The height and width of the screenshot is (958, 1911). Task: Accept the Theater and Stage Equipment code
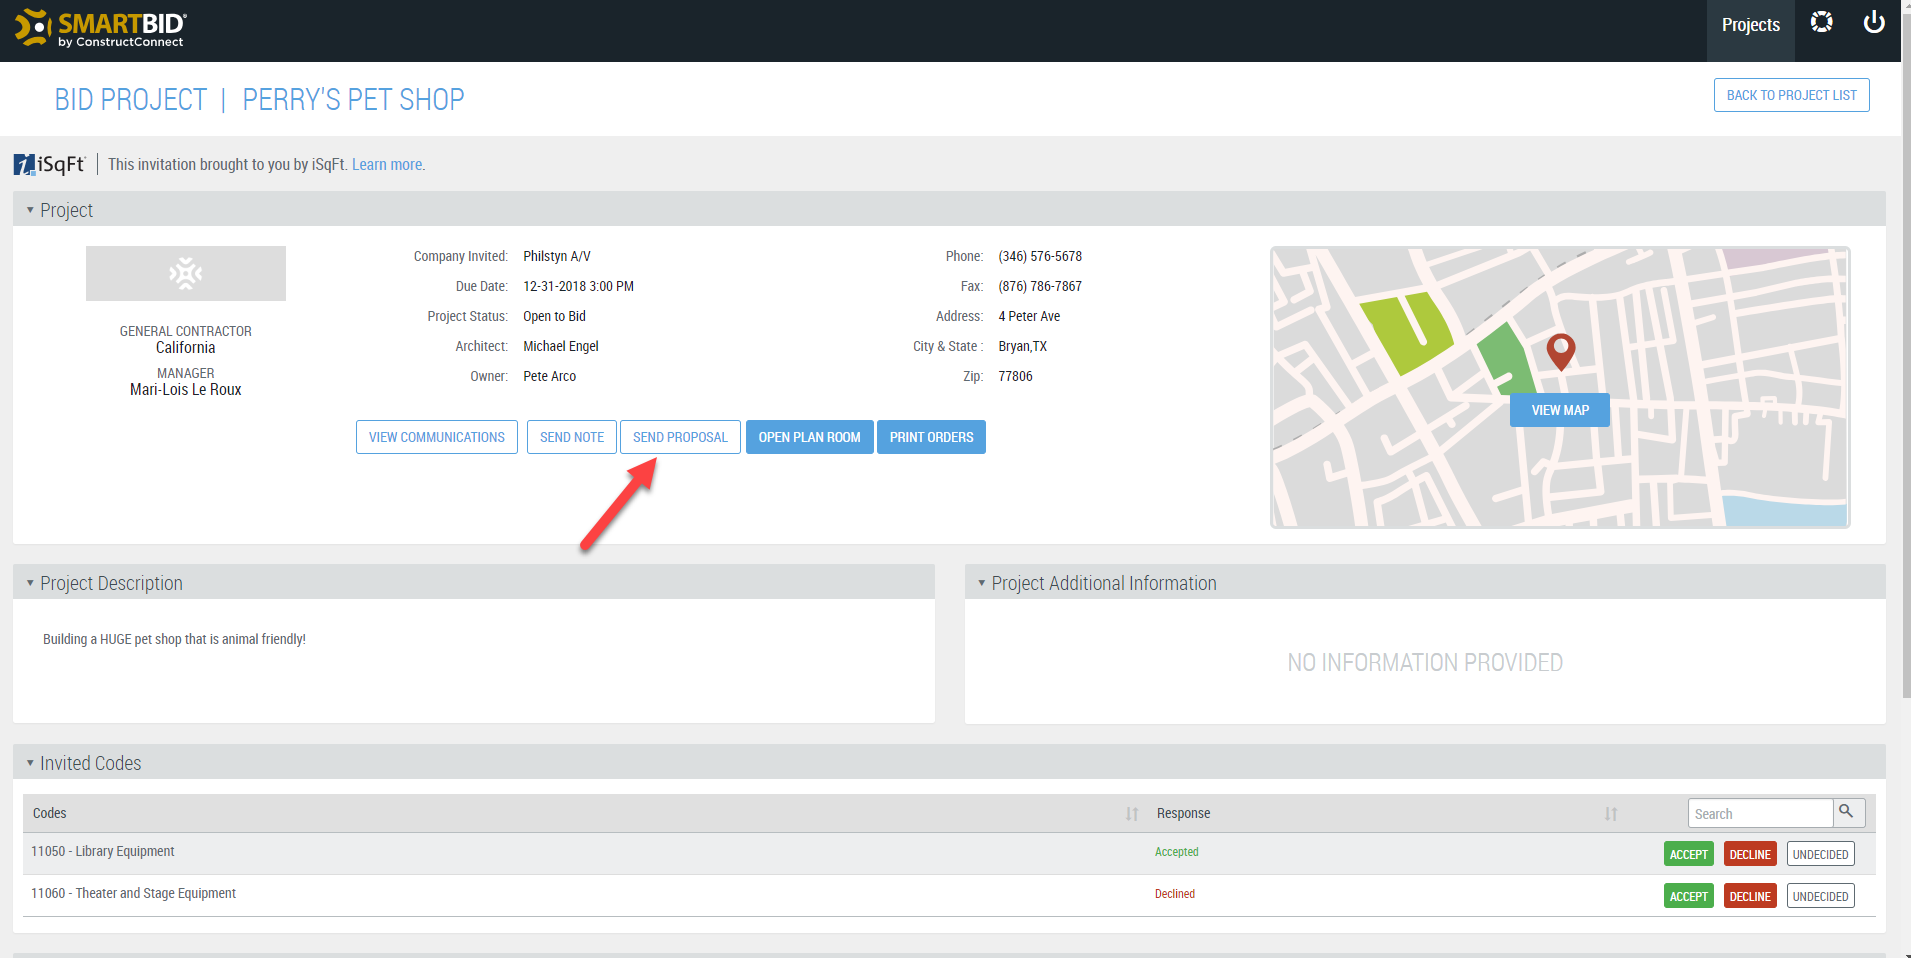coord(1688,895)
